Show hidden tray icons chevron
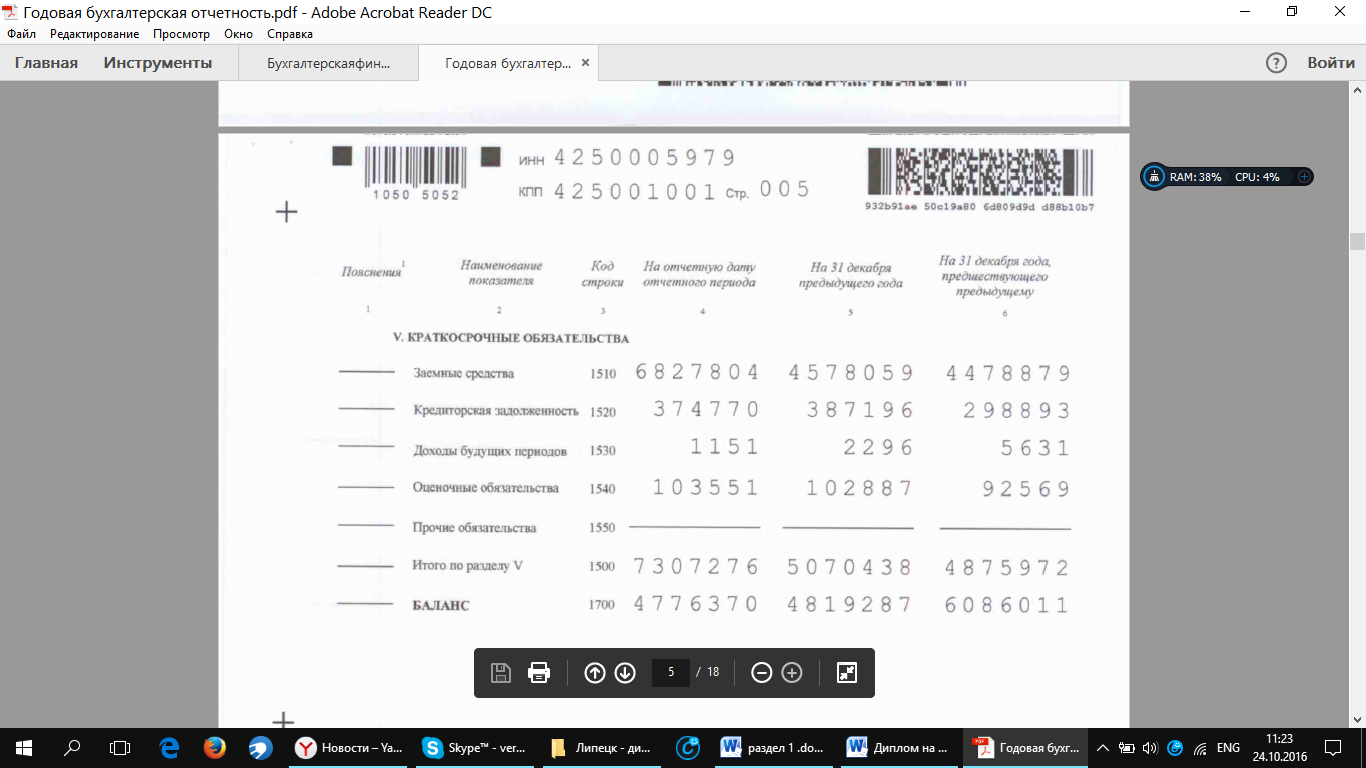 point(1103,748)
